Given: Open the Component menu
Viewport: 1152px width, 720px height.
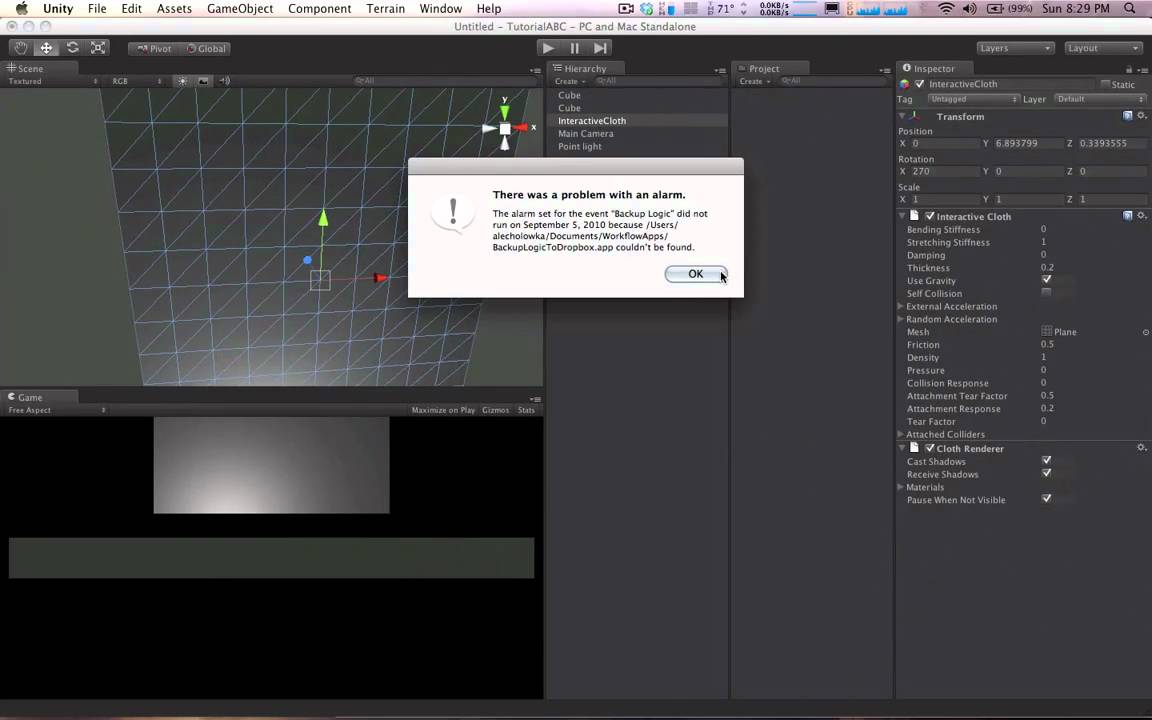Looking at the screenshot, I should coord(320,9).
